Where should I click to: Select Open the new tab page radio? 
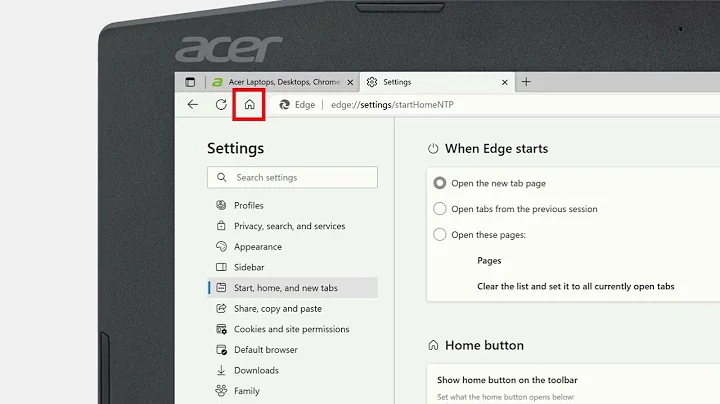pos(439,183)
